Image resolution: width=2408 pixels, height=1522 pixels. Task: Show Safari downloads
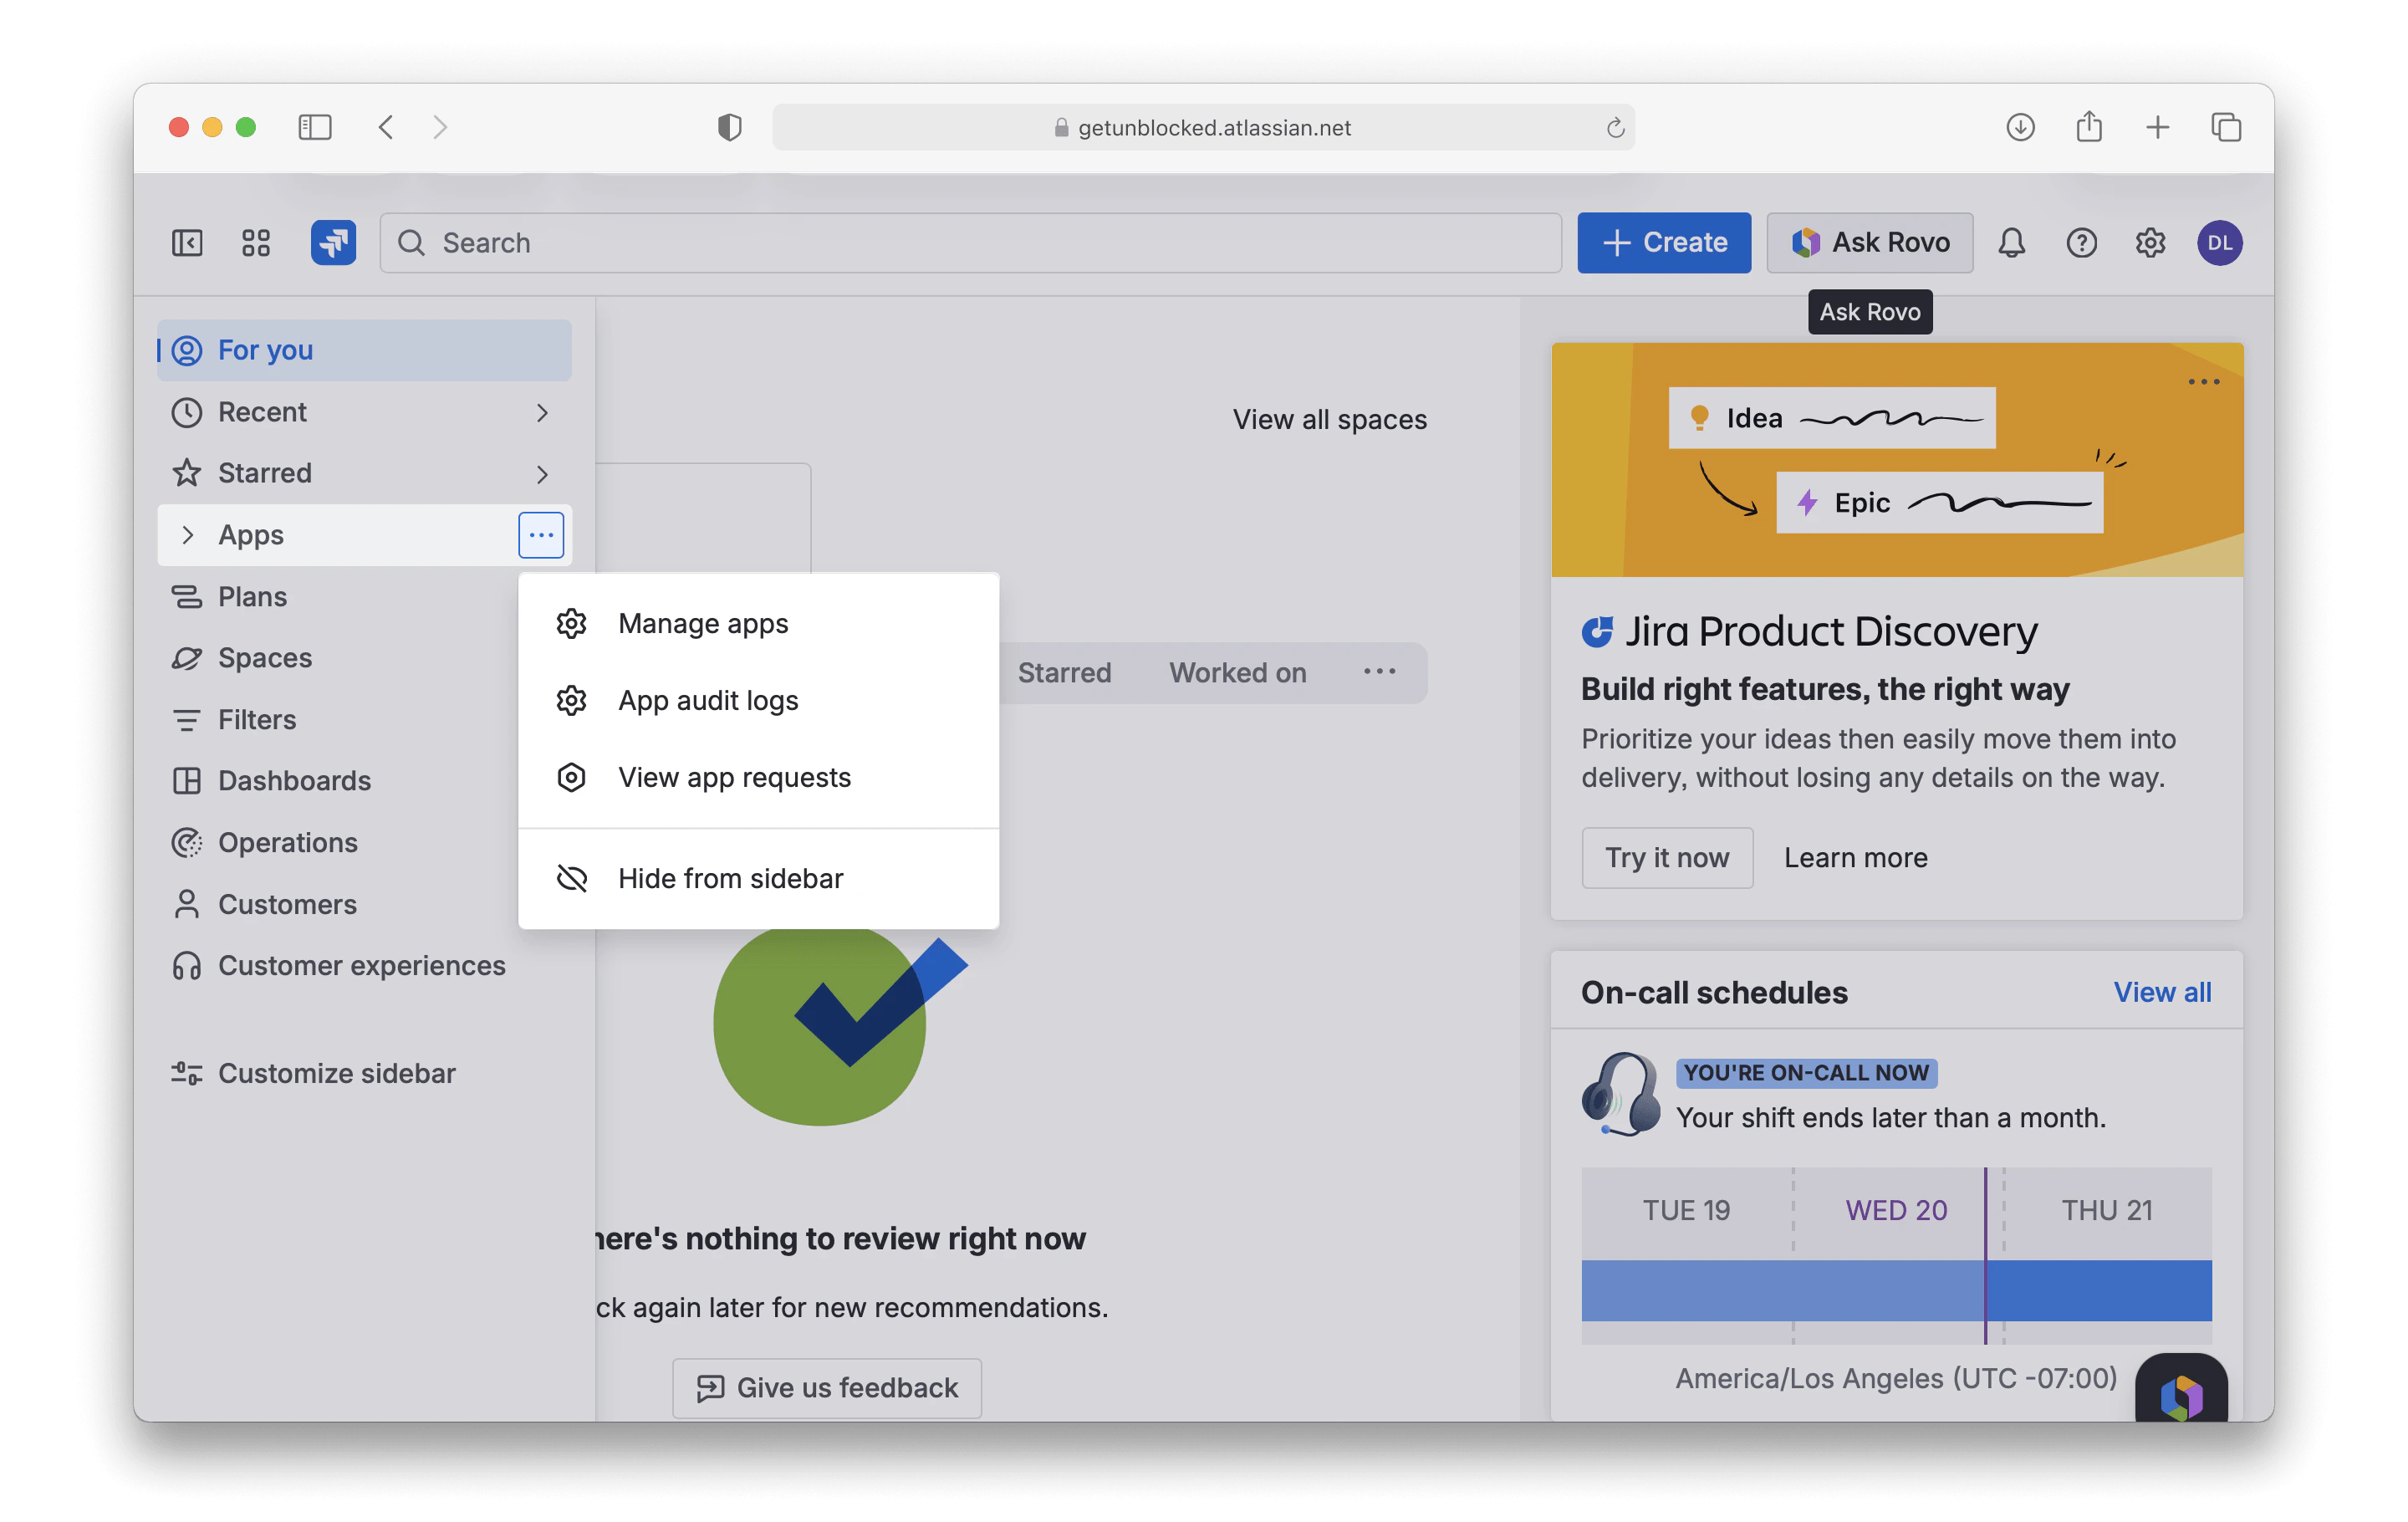(2020, 127)
